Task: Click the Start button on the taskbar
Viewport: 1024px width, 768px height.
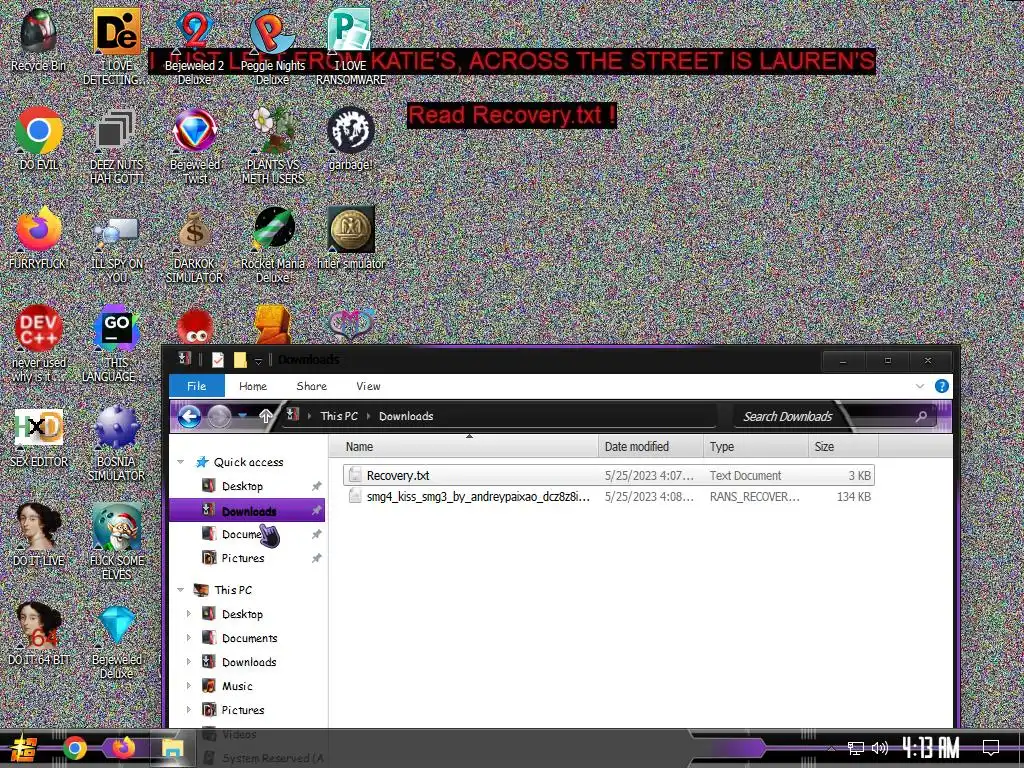Action: click(24, 748)
